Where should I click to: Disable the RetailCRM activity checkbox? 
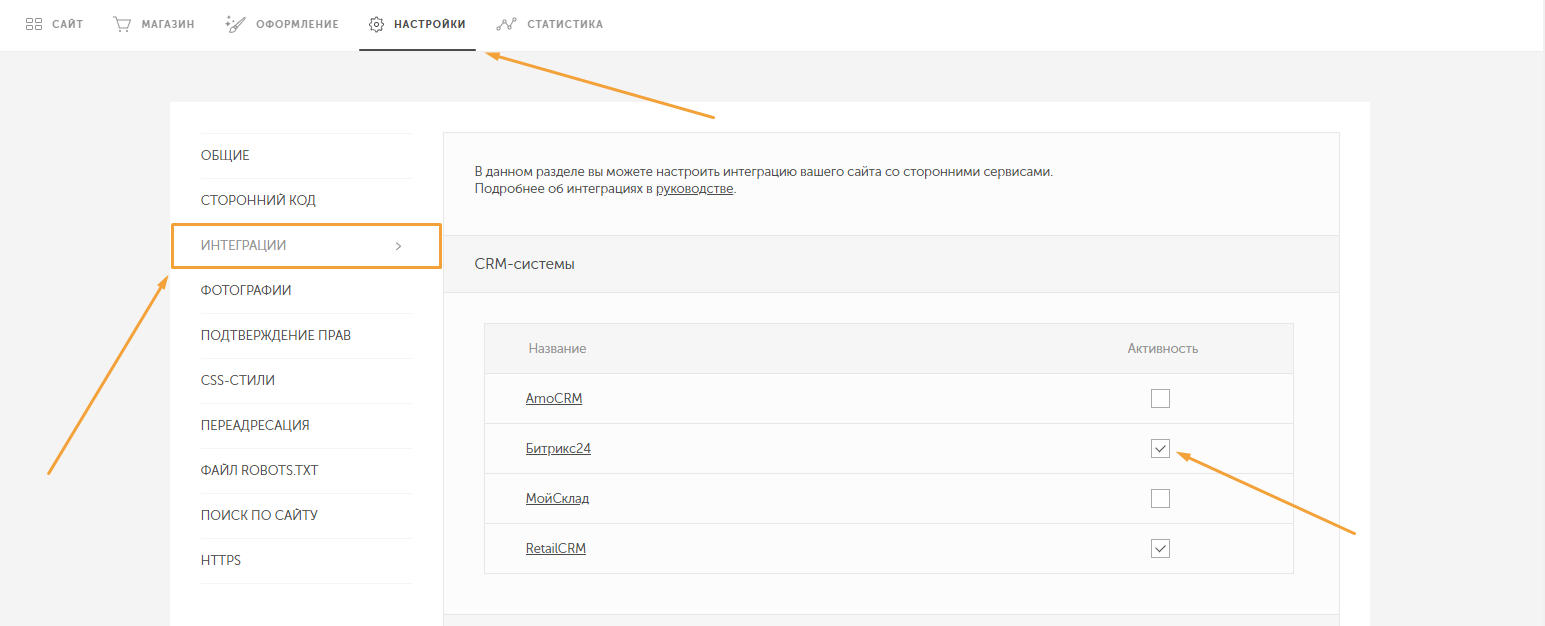click(1160, 548)
